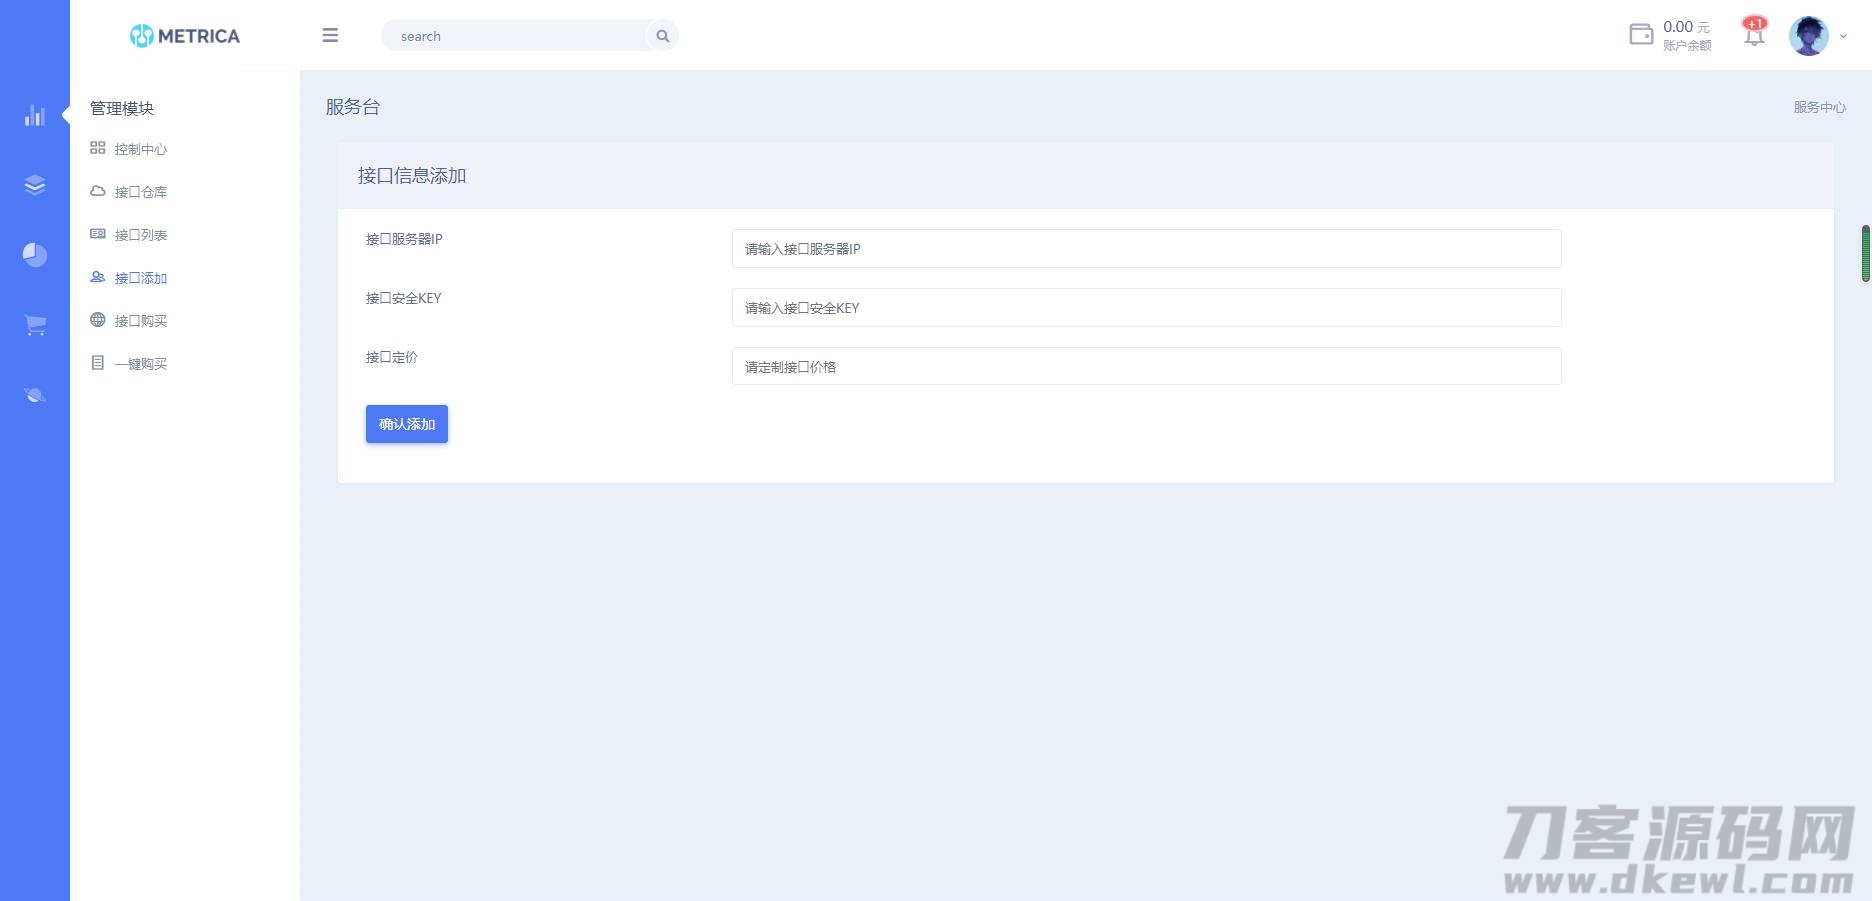The image size is (1872, 901).
Task: Open the user avatar dropdown chevron
Action: 1844,36
